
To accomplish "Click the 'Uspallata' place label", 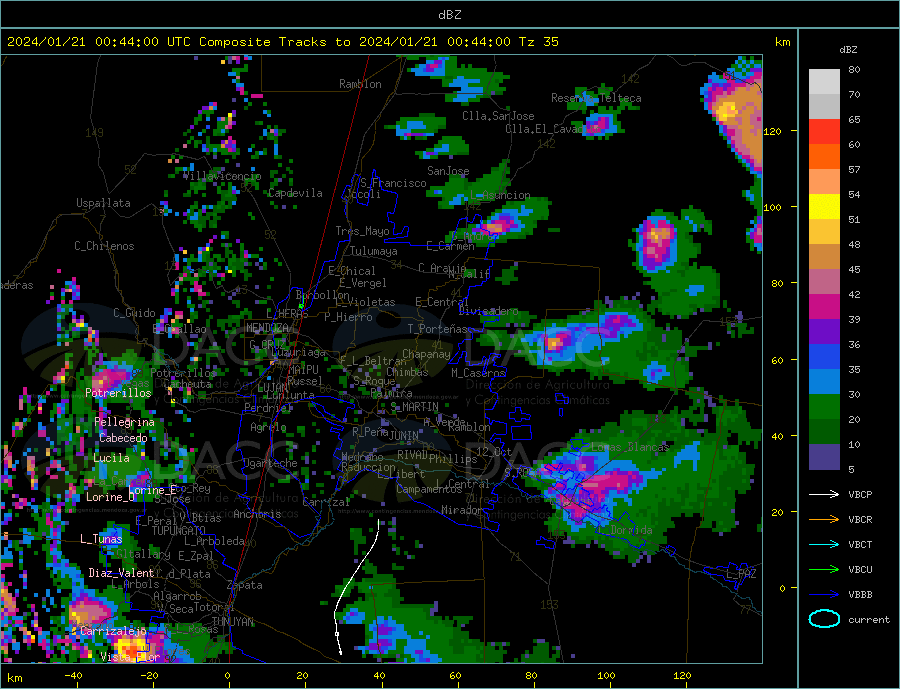I will [103, 203].
